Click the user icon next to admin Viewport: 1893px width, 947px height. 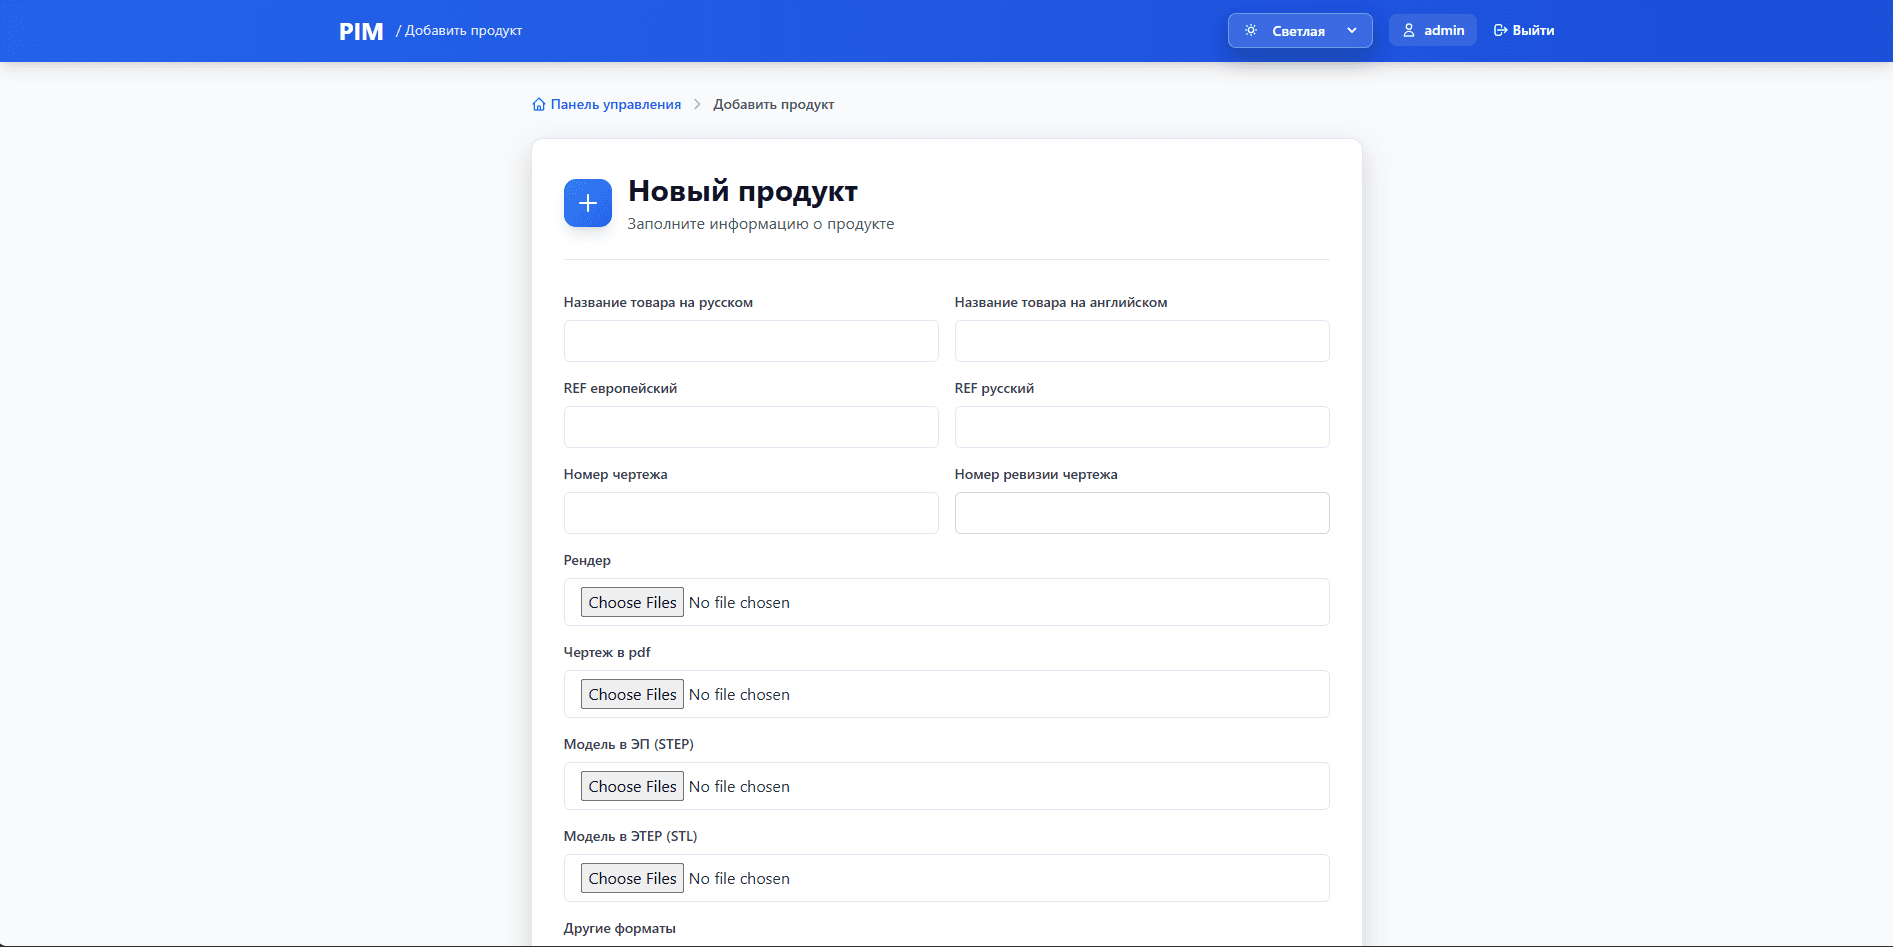(x=1409, y=31)
